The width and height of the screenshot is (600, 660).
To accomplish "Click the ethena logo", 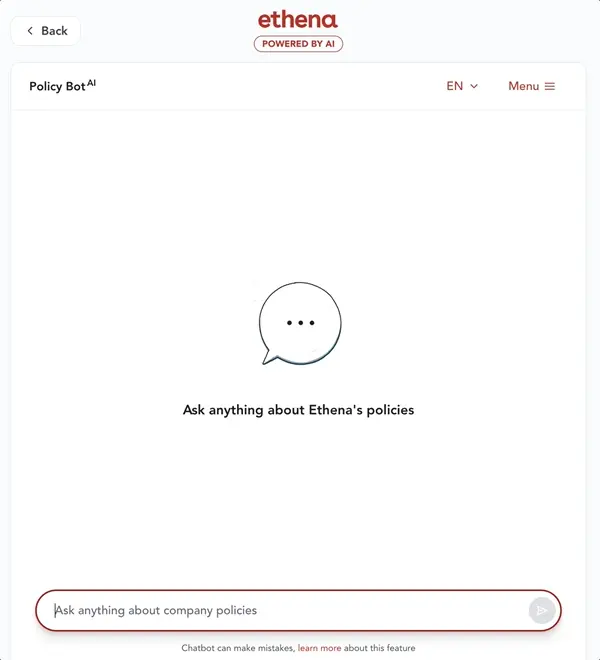I will coord(298,20).
